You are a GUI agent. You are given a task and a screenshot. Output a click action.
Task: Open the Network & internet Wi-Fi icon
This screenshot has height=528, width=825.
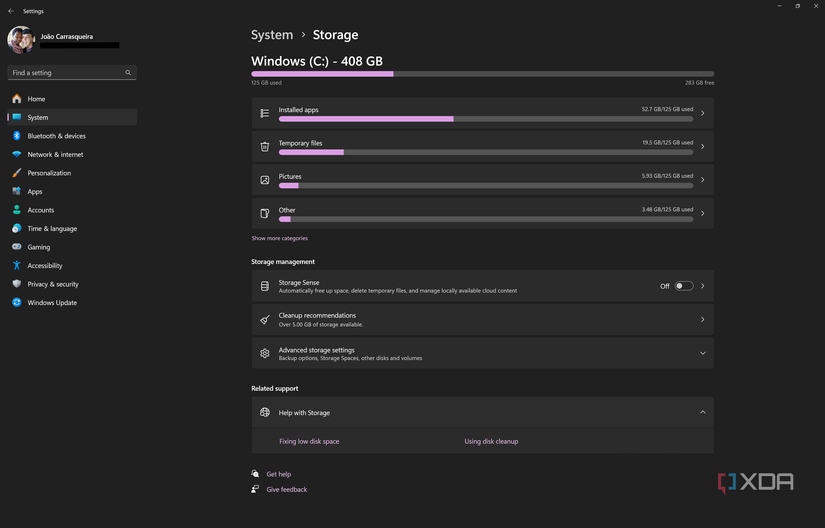[17, 154]
